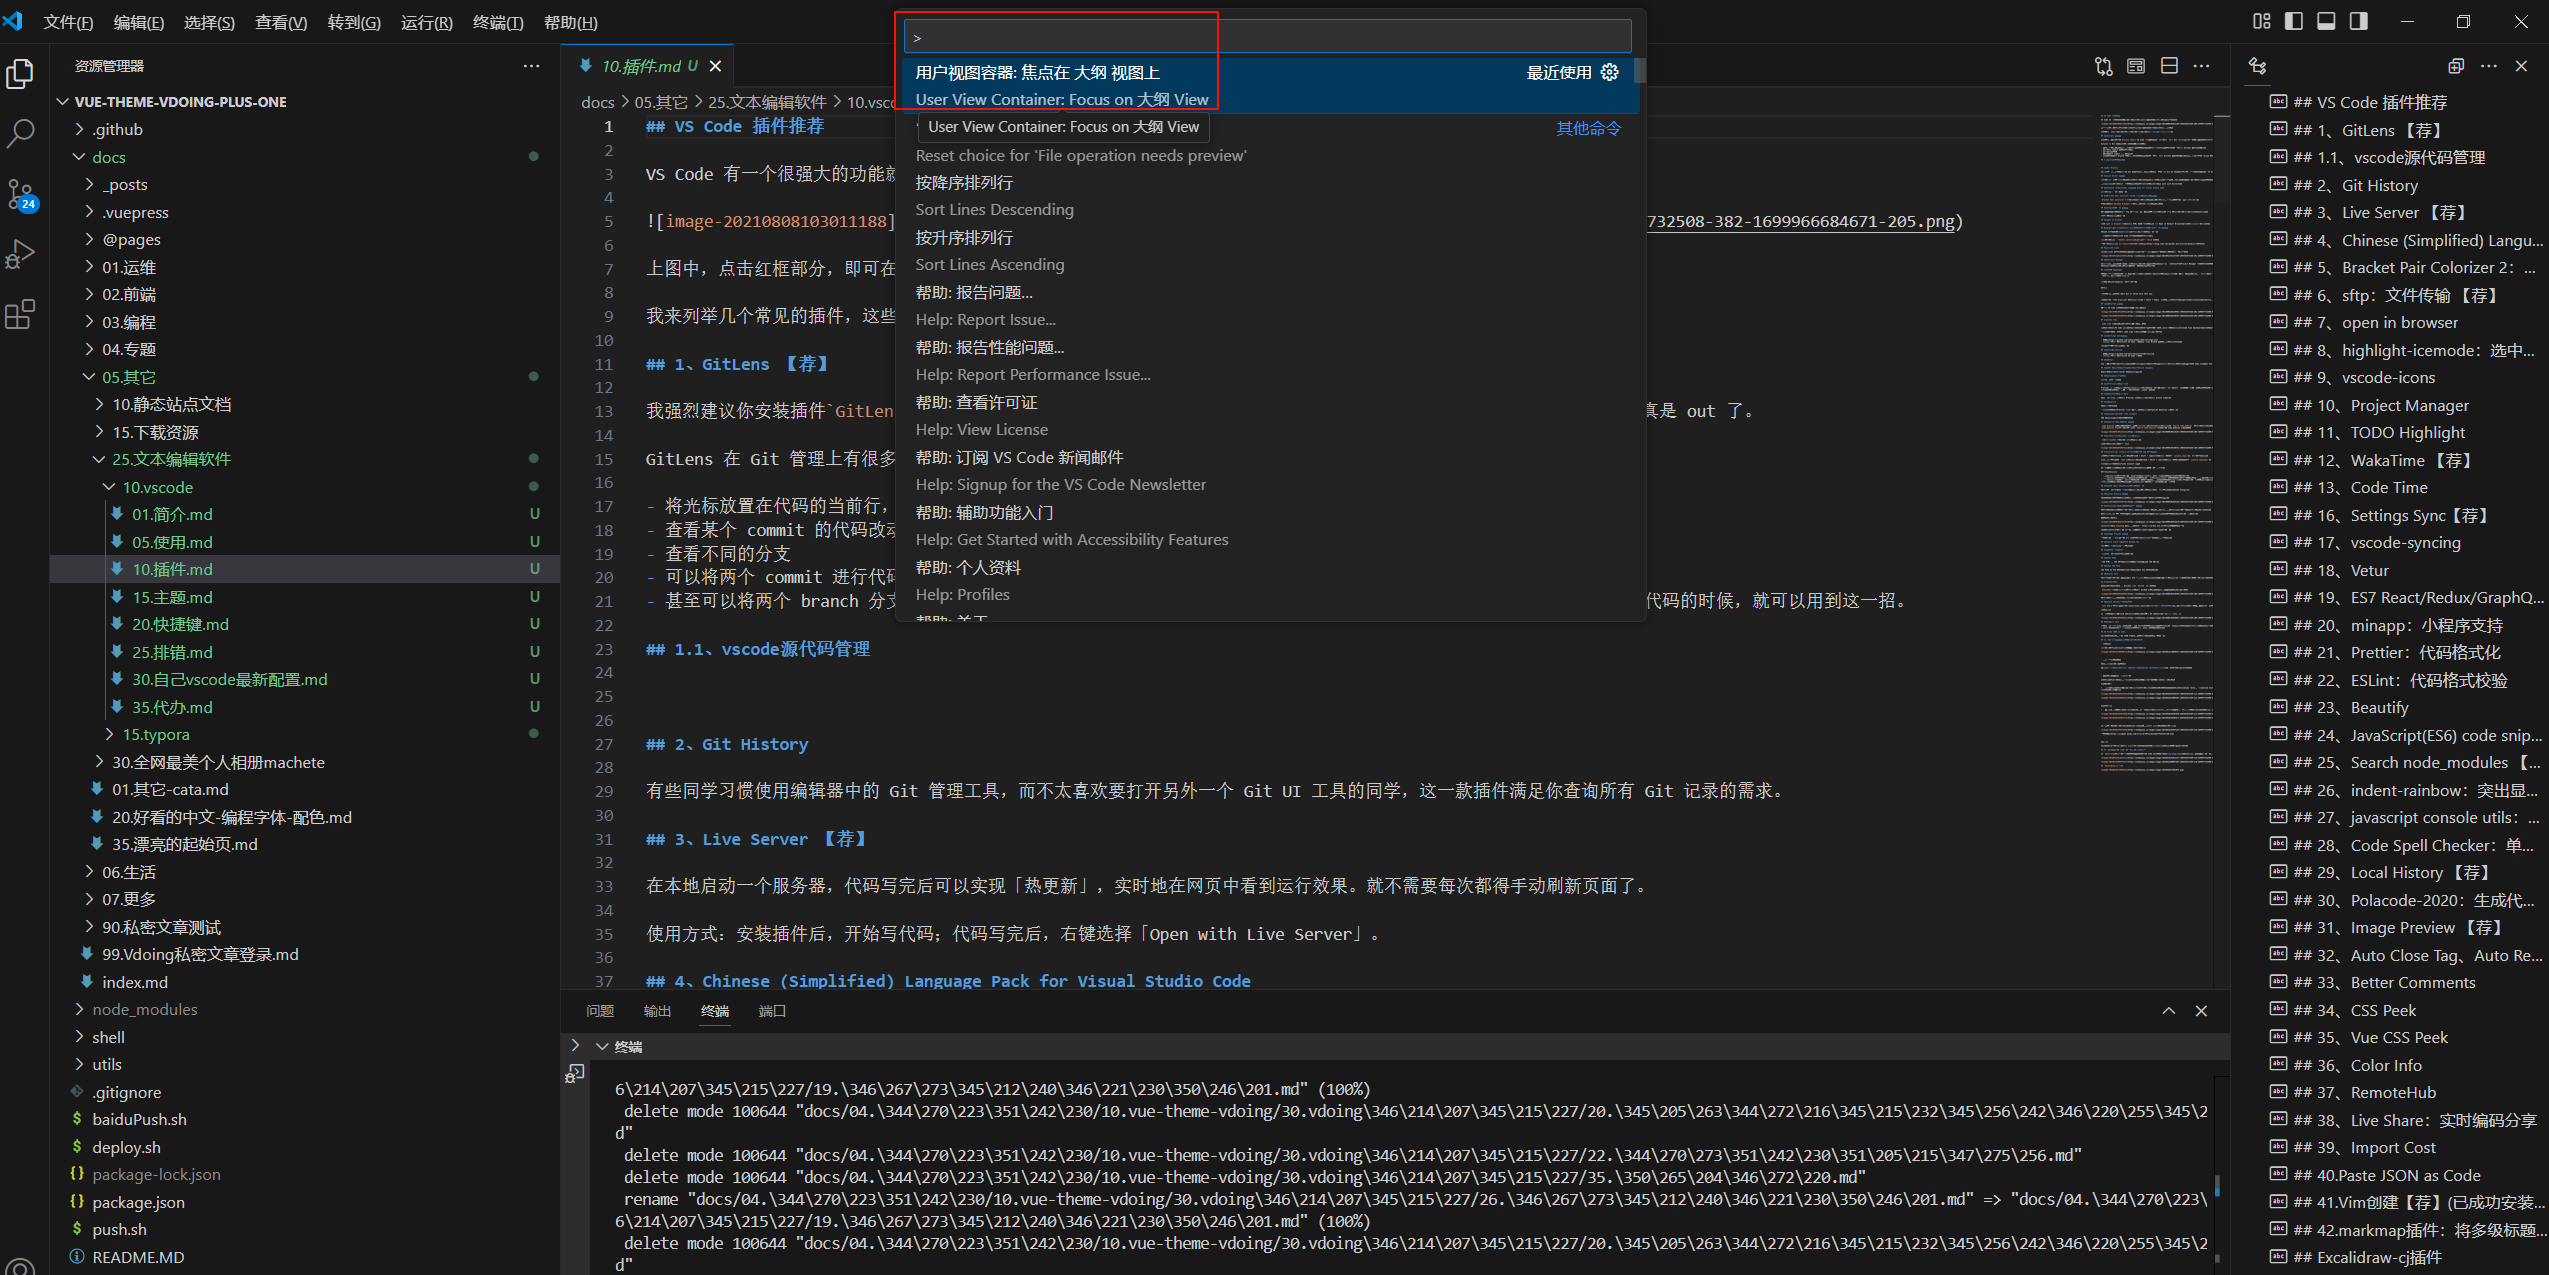Open the 编辑(E) menu
This screenshot has width=2549, height=1275.
point(138,22)
